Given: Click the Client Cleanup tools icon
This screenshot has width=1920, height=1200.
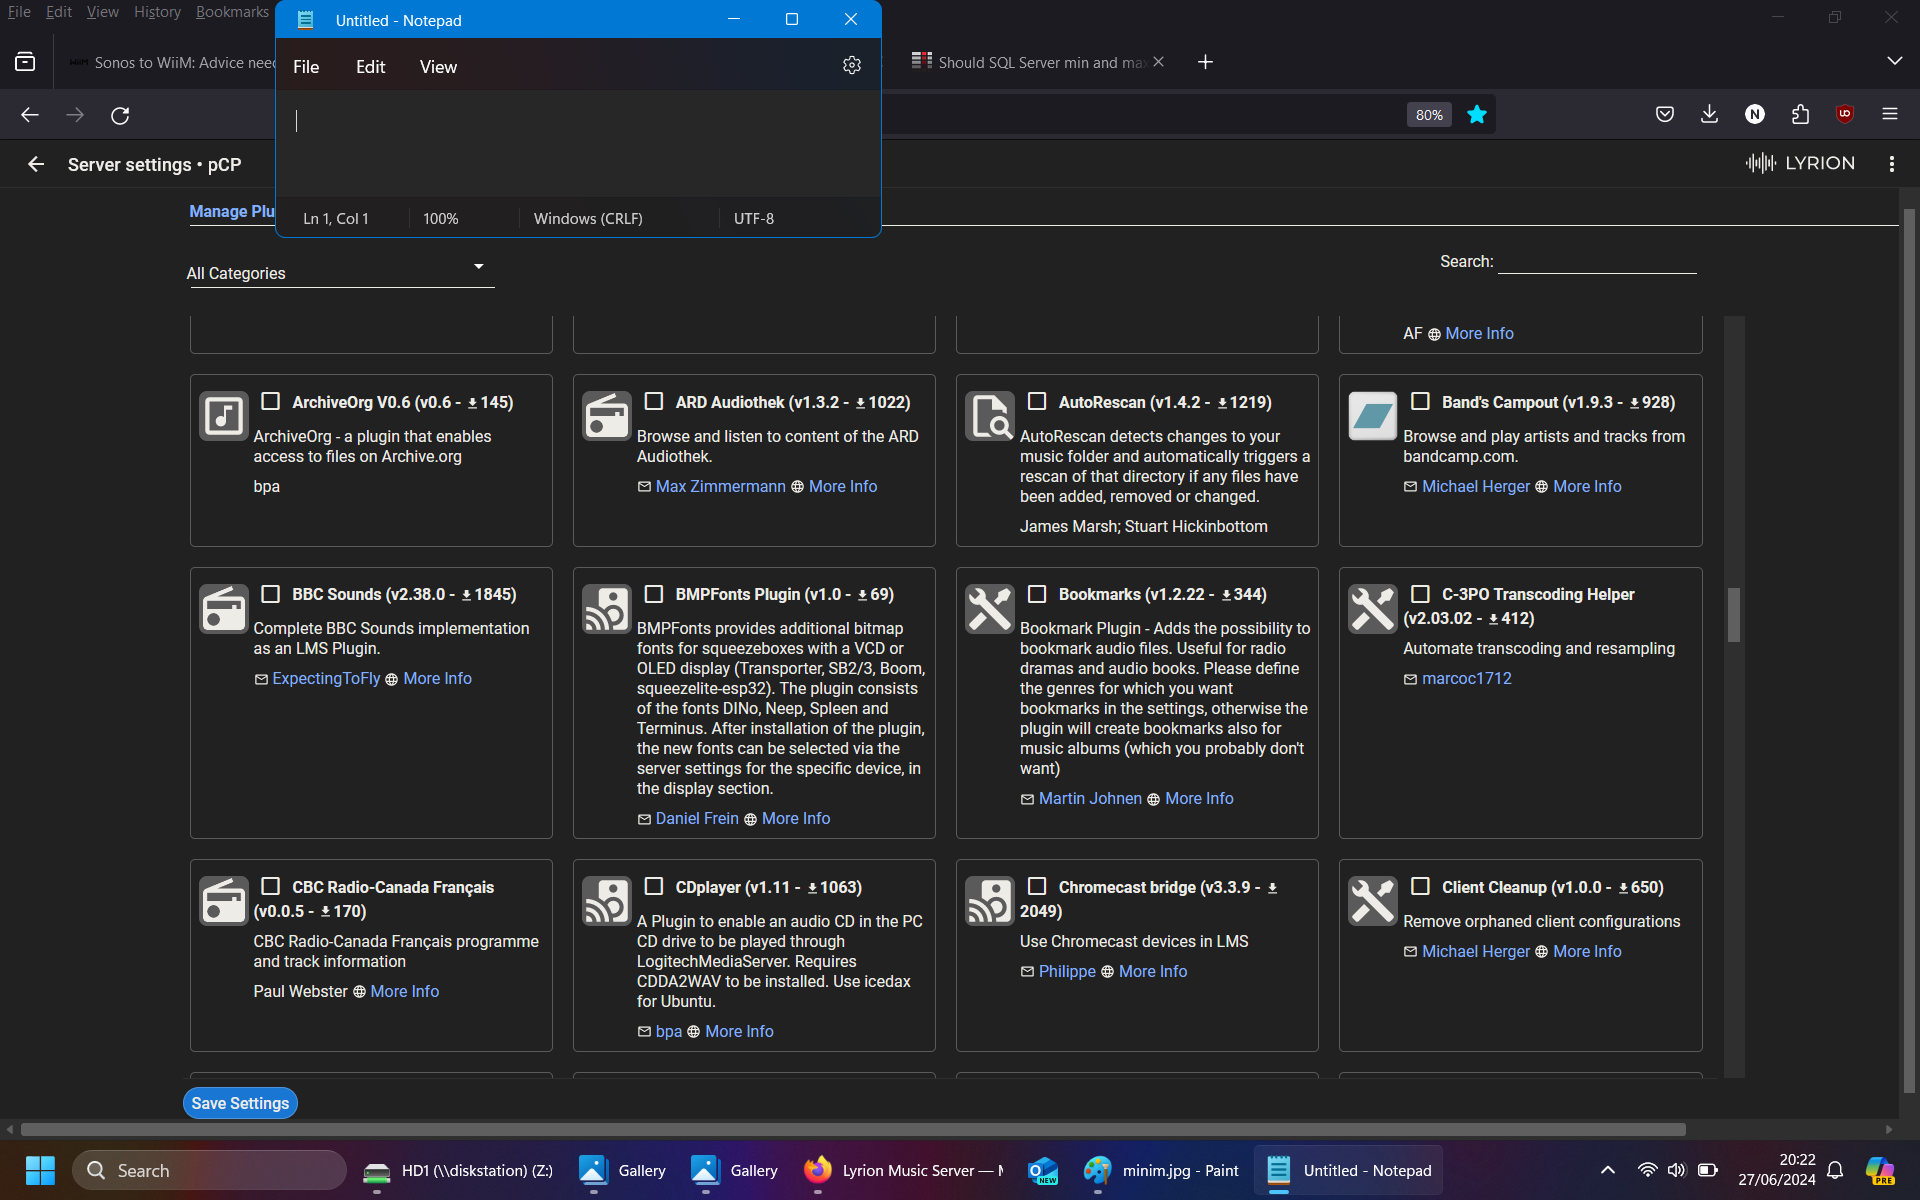Looking at the screenshot, I should (x=1373, y=901).
